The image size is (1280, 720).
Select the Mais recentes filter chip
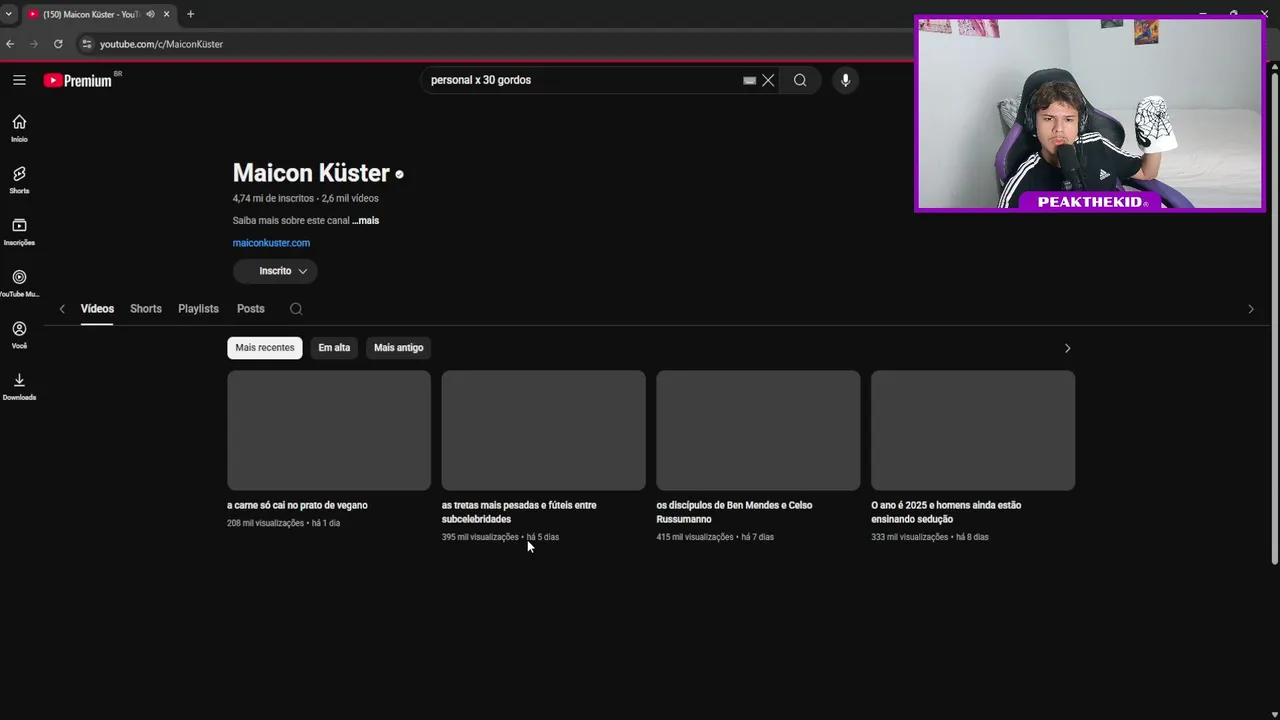coord(265,348)
